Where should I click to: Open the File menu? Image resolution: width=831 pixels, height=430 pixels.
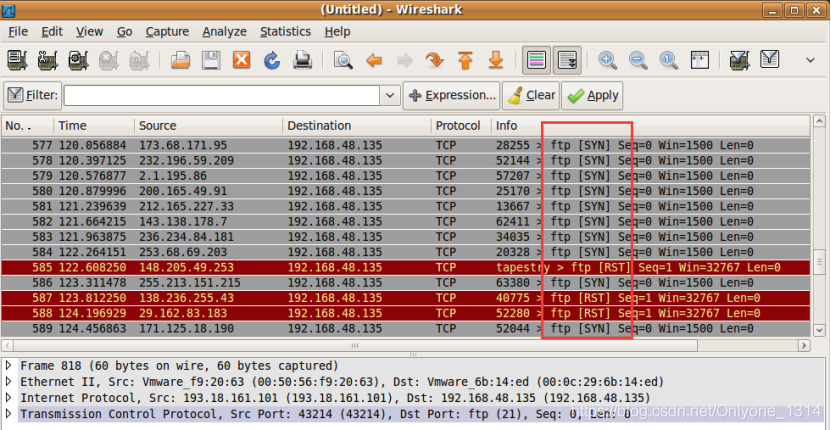(x=18, y=32)
